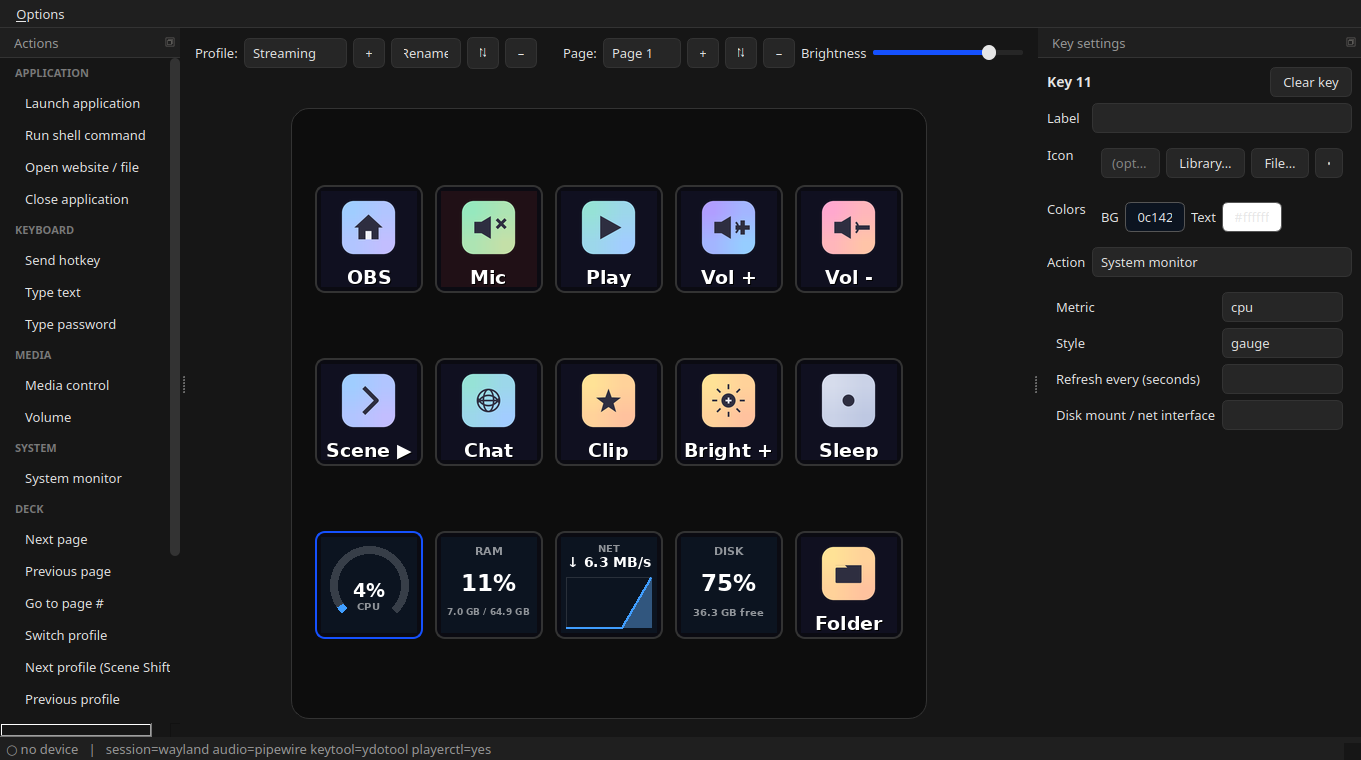Select the Sleep key
The width and height of the screenshot is (1361, 760).
pos(849,412)
